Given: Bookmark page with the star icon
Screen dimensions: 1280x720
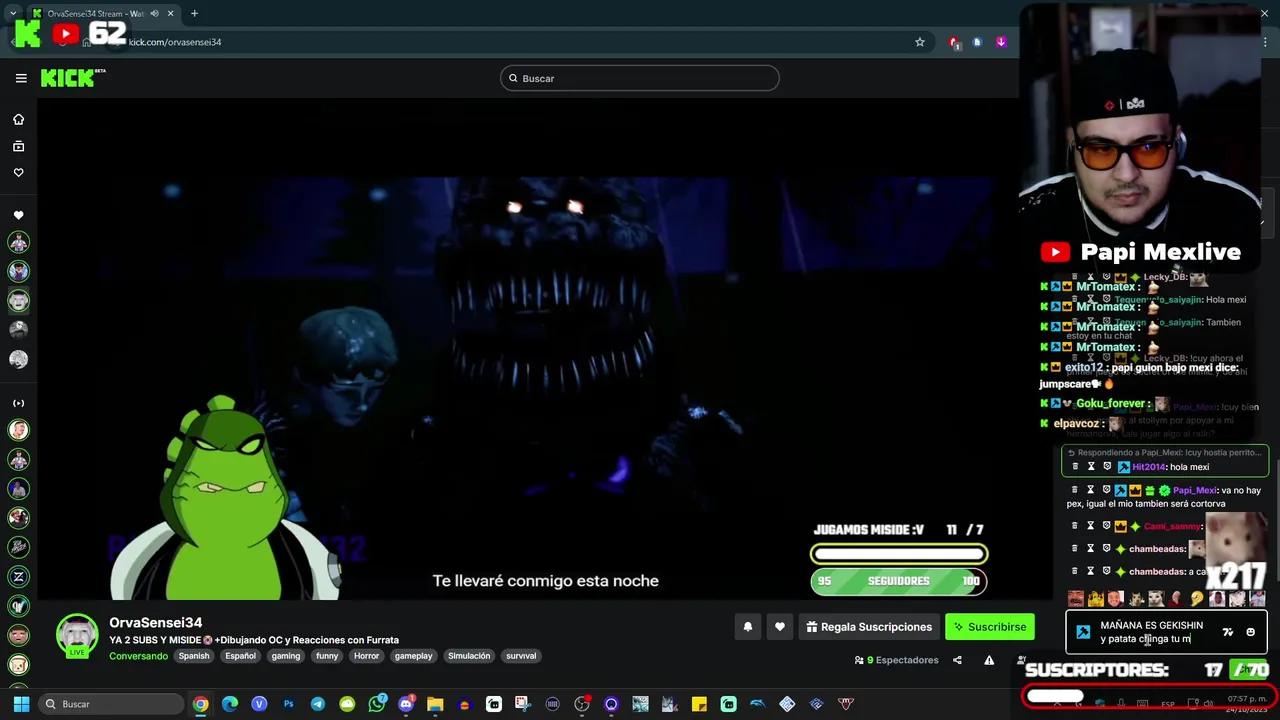Looking at the screenshot, I should pyautogui.click(x=919, y=42).
